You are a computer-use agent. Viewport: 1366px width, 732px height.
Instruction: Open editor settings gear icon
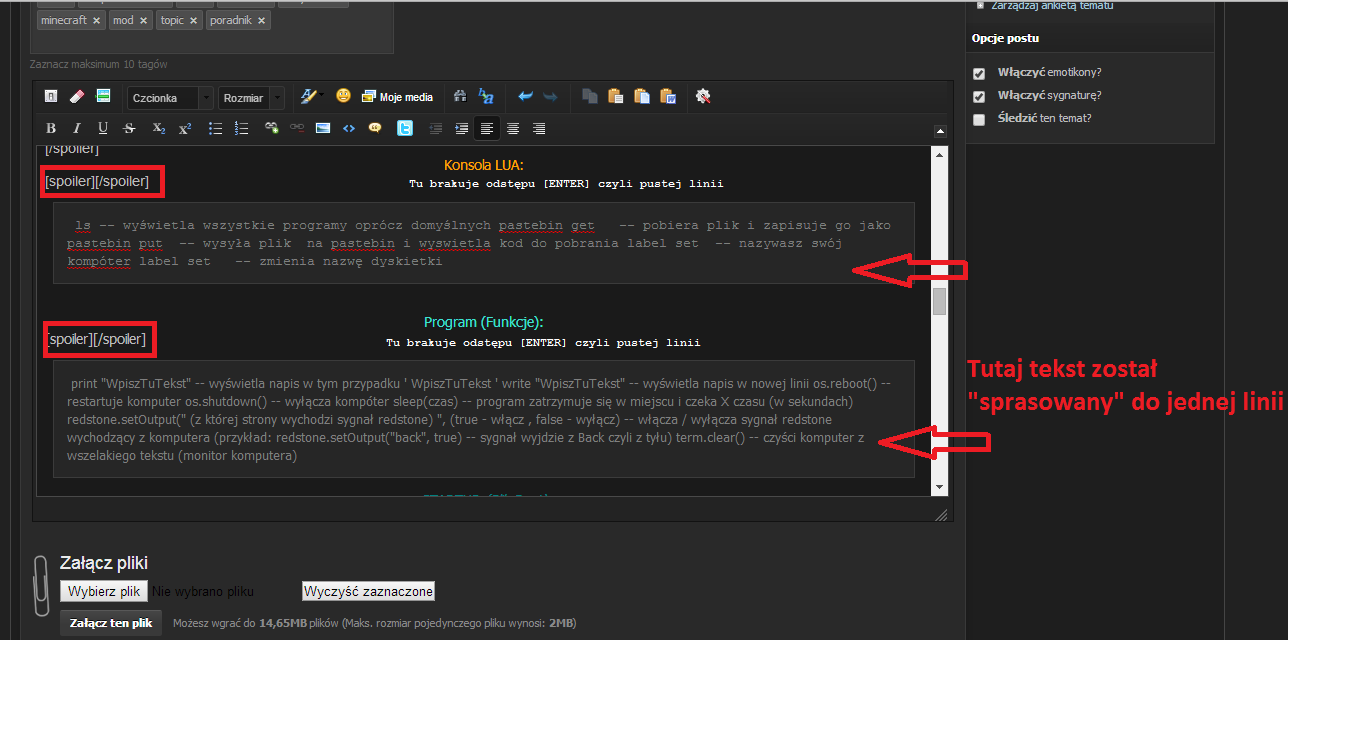[703, 97]
